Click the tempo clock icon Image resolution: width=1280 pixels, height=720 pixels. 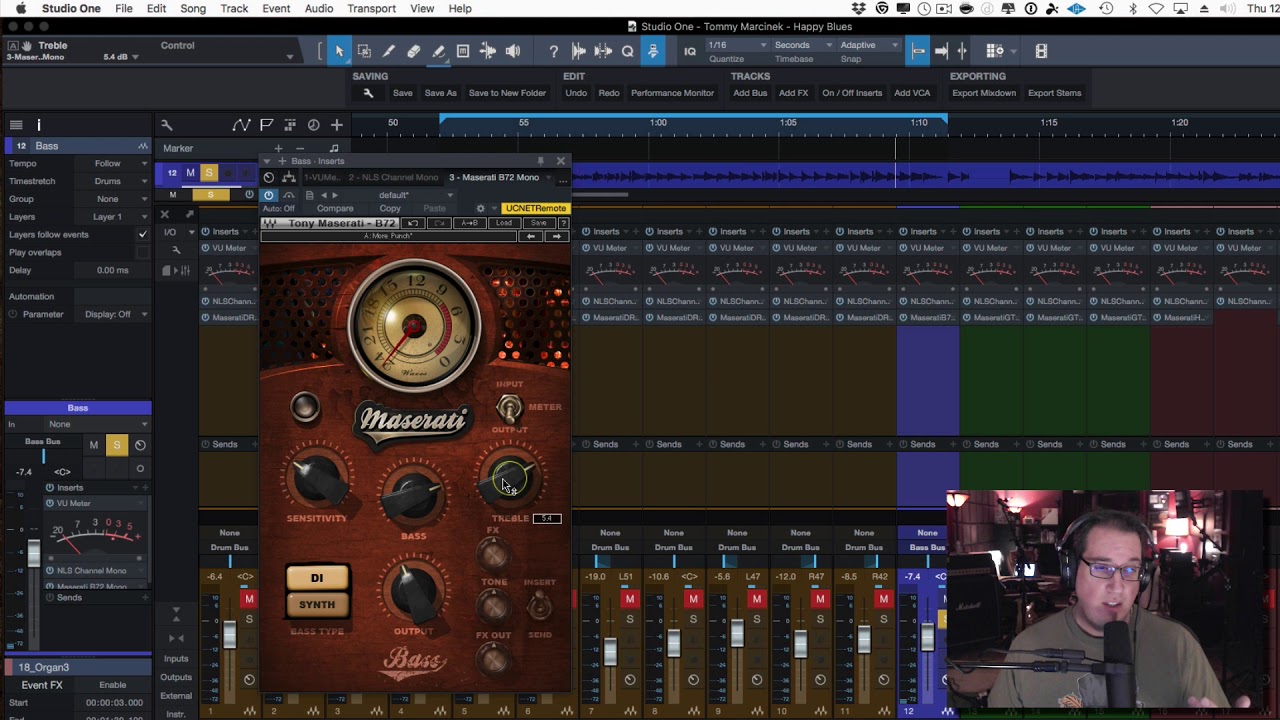[313, 125]
